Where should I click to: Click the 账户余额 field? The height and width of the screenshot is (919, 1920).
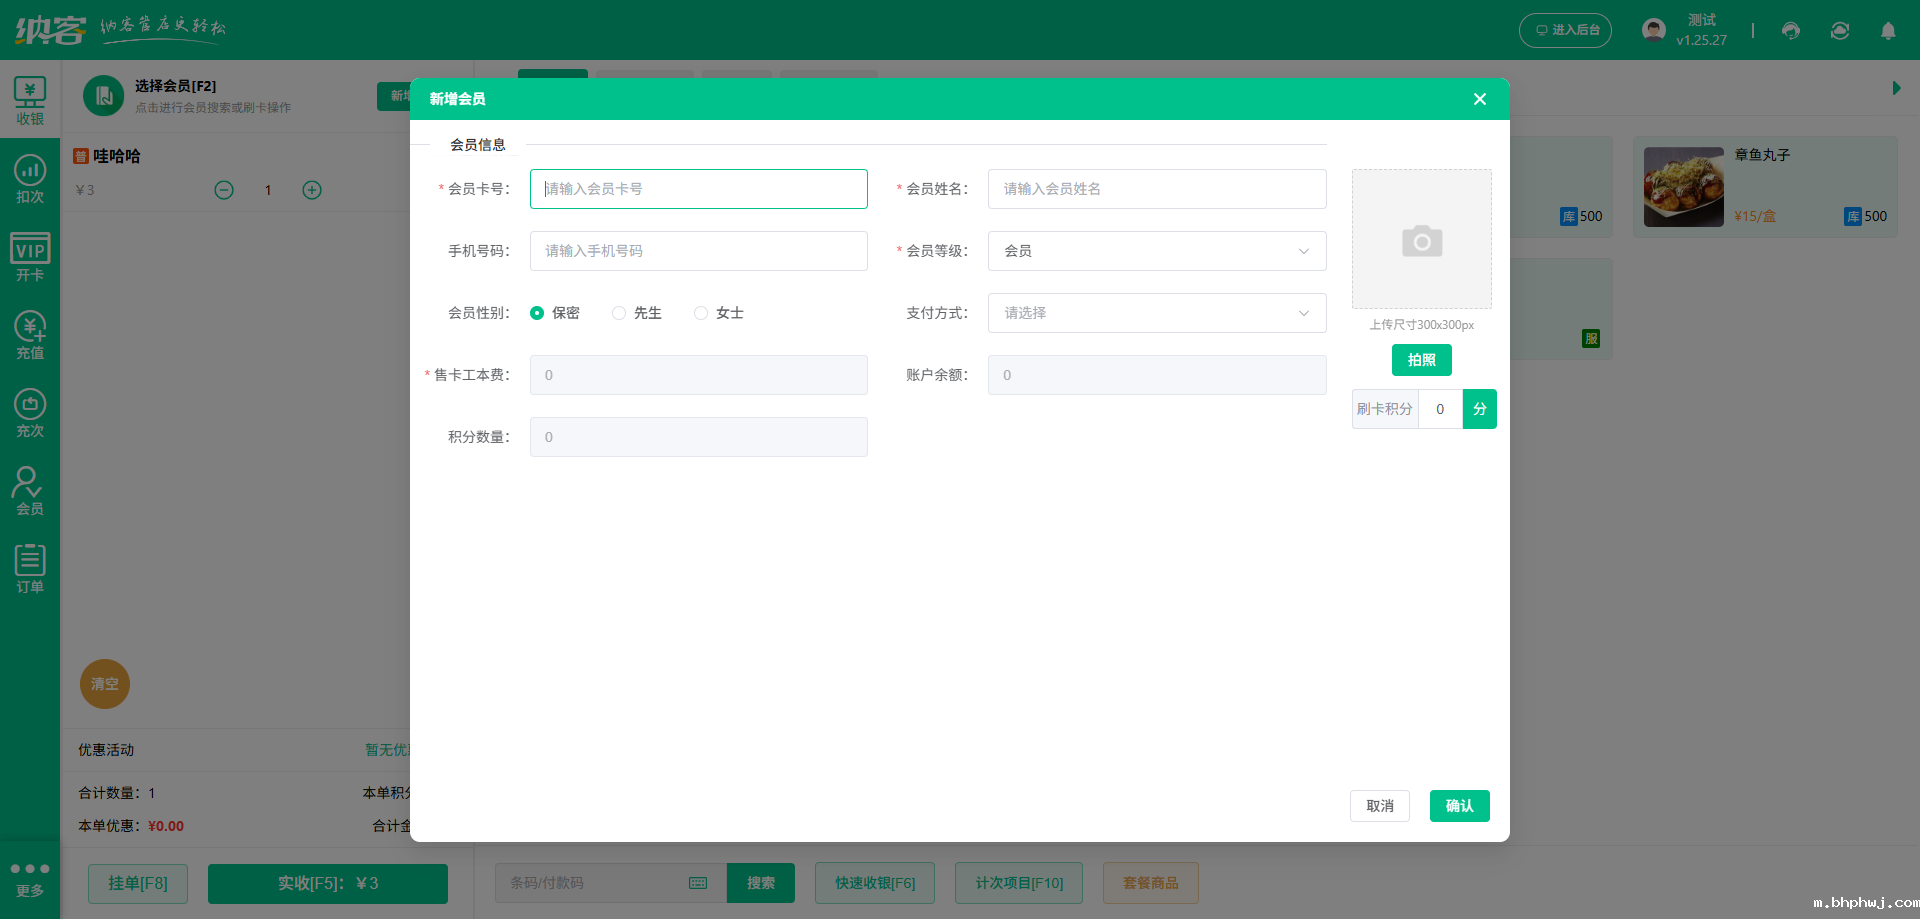(1157, 375)
